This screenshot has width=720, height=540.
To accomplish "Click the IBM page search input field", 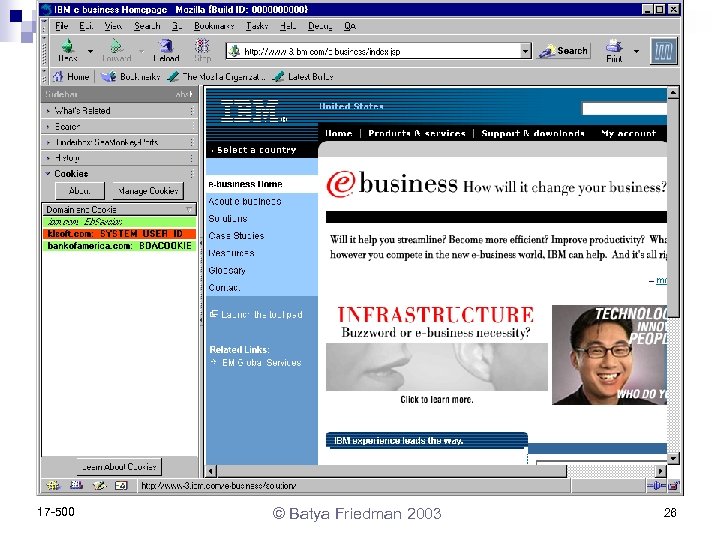I will point(624,109).
